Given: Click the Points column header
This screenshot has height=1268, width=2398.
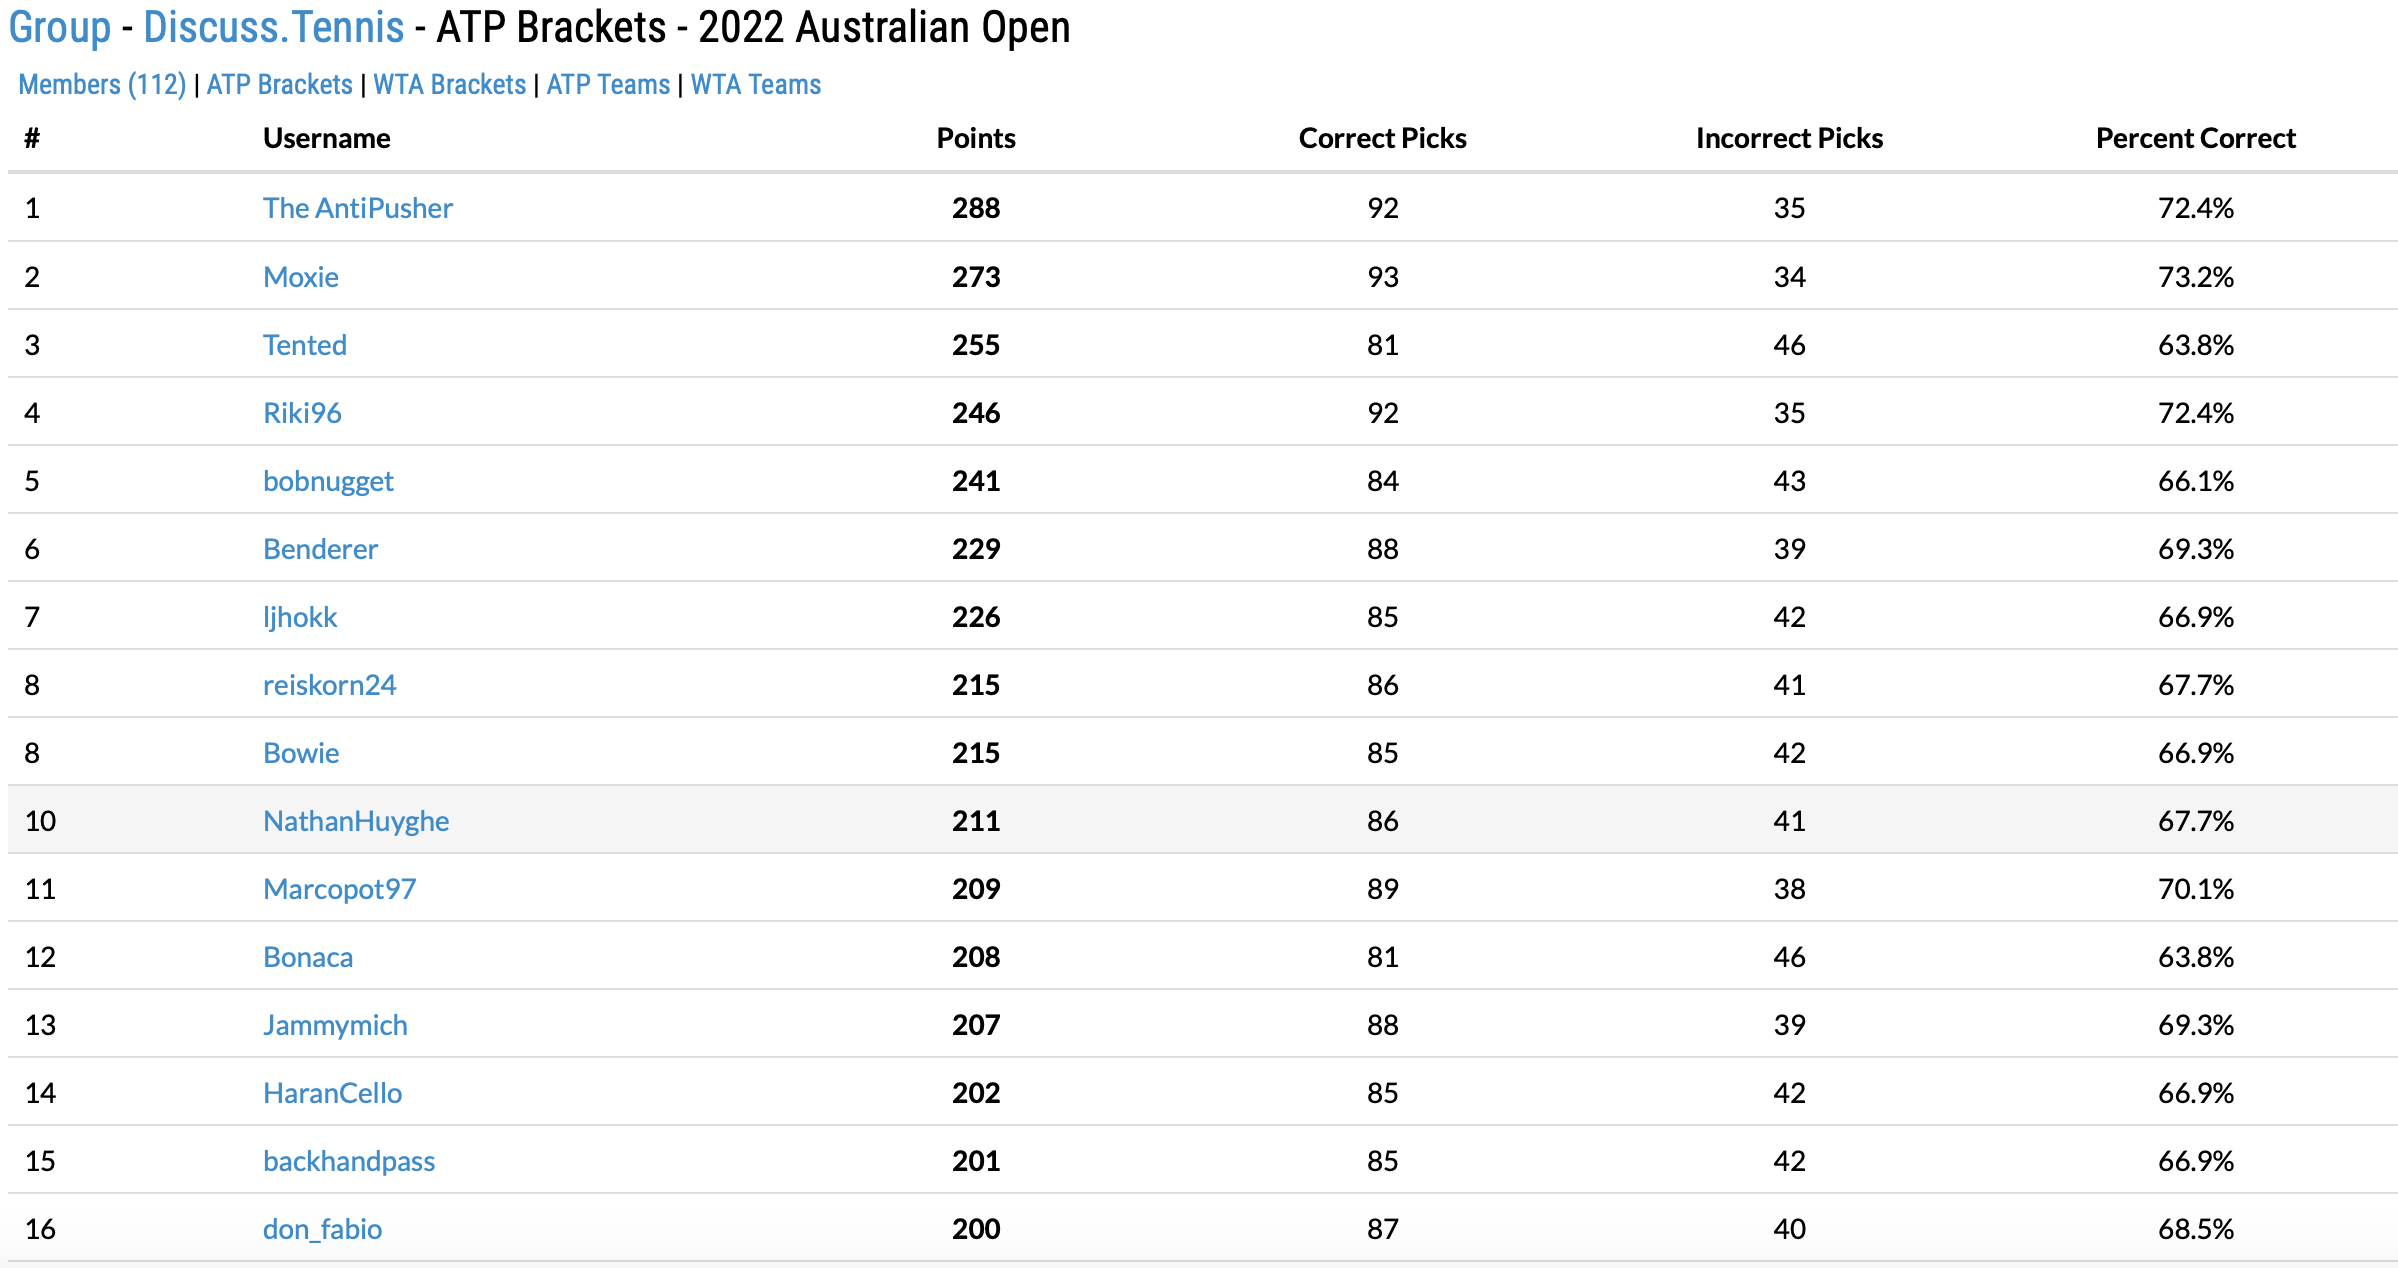Looking at the screenshot, I should click(975, 138).
